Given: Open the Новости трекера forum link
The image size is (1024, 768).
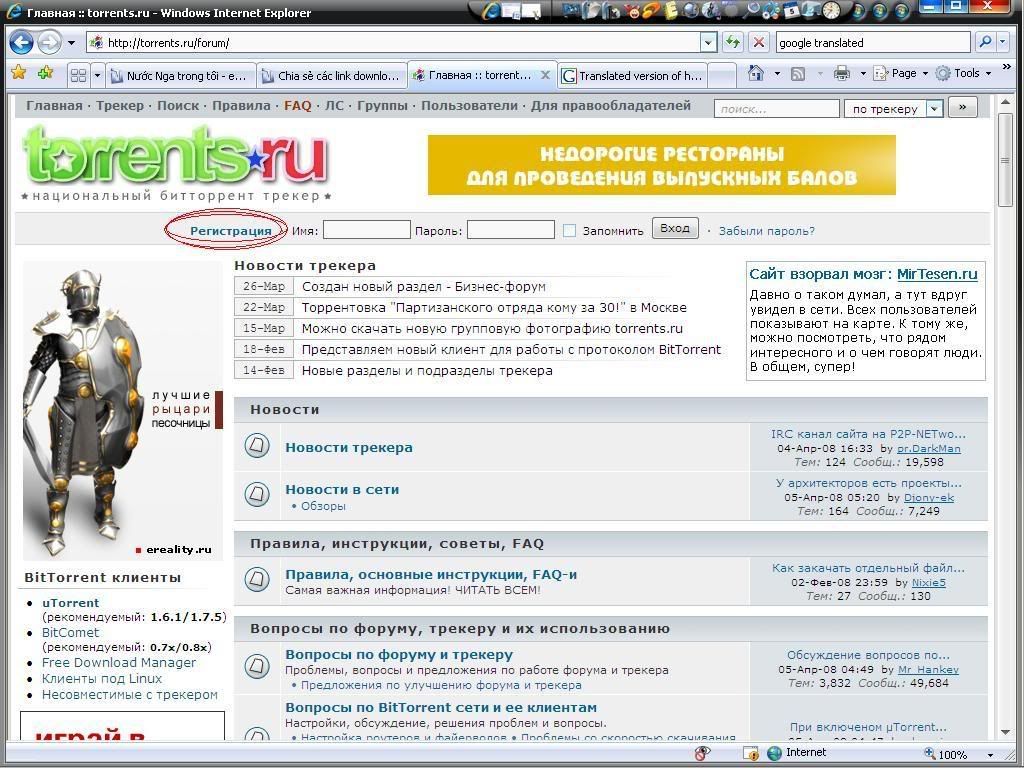Looking at the screenshot, I should [x=348, y=447].
